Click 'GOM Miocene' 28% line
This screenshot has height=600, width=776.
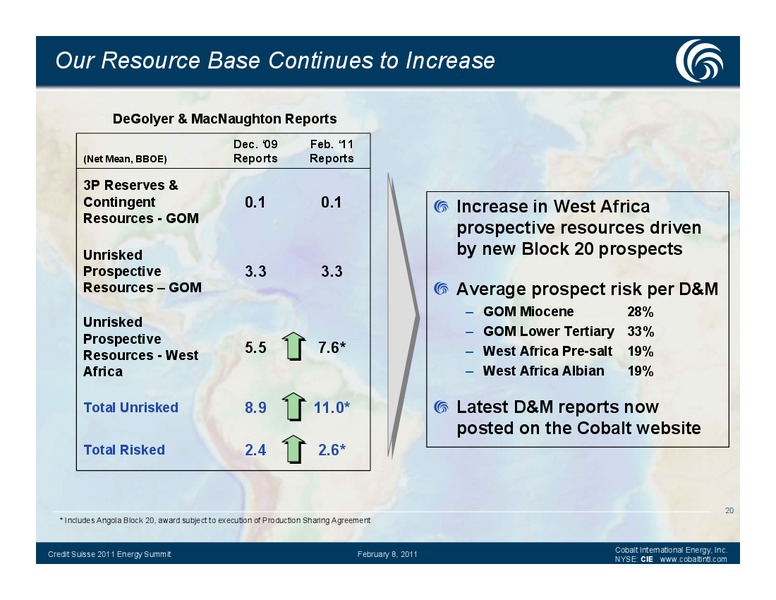pyautogui.click(x=559, y=311)
